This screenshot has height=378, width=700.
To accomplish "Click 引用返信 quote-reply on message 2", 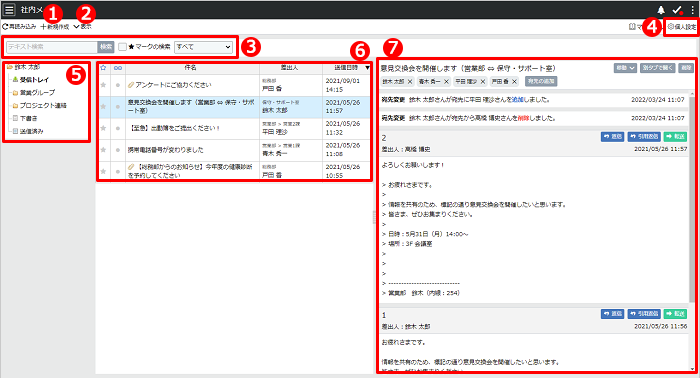I will (x=644, y=137).
